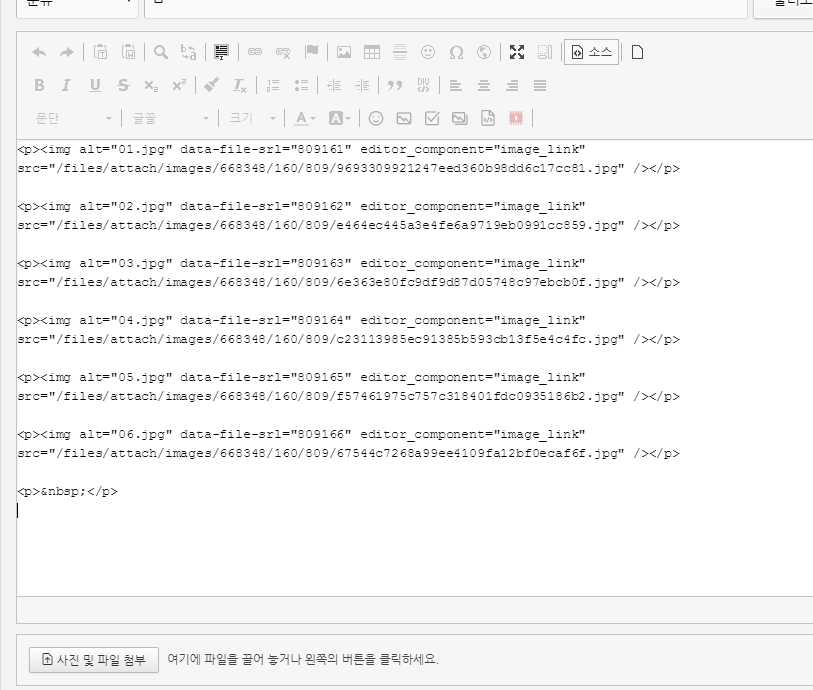The width and height of the screenshot is (813, 690).
Task: Open the 글꼴 font dropdown
Action: [x=170, y=118]
